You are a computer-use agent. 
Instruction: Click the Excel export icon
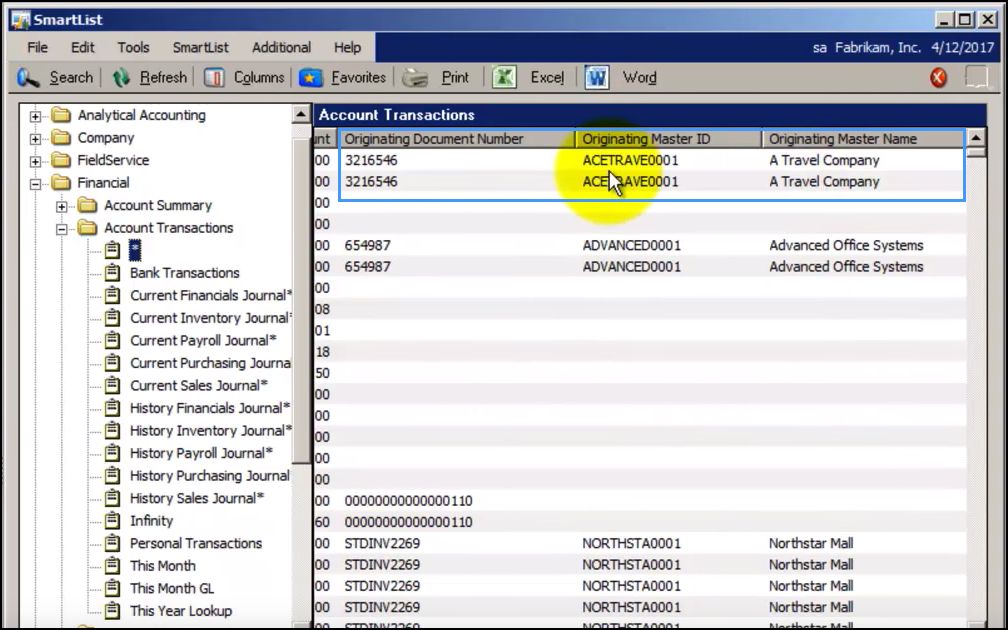point(504,78)
